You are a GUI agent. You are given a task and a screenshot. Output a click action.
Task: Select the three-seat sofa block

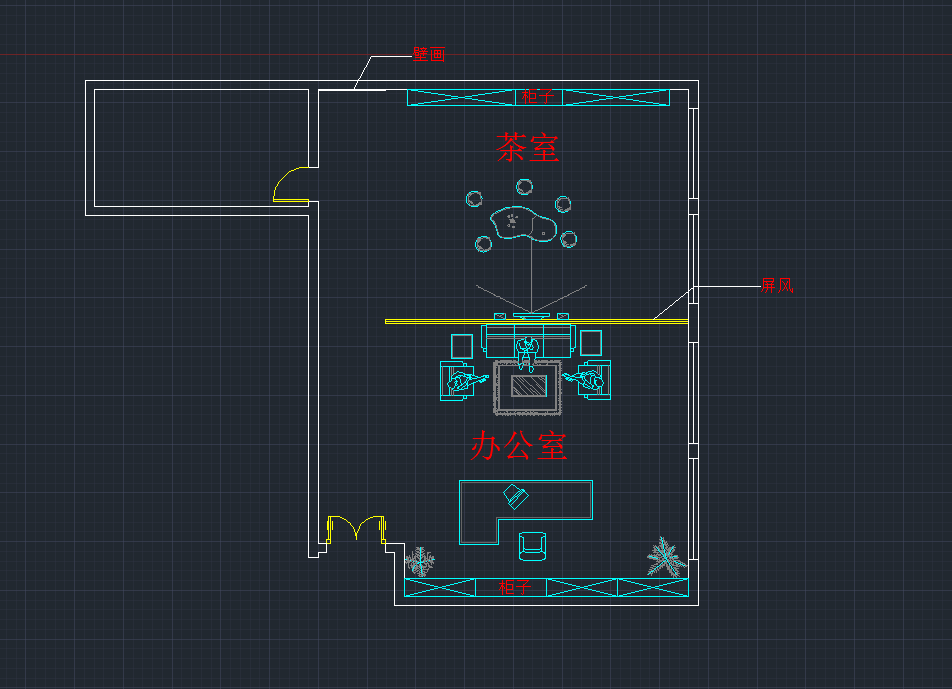point(528,341)
